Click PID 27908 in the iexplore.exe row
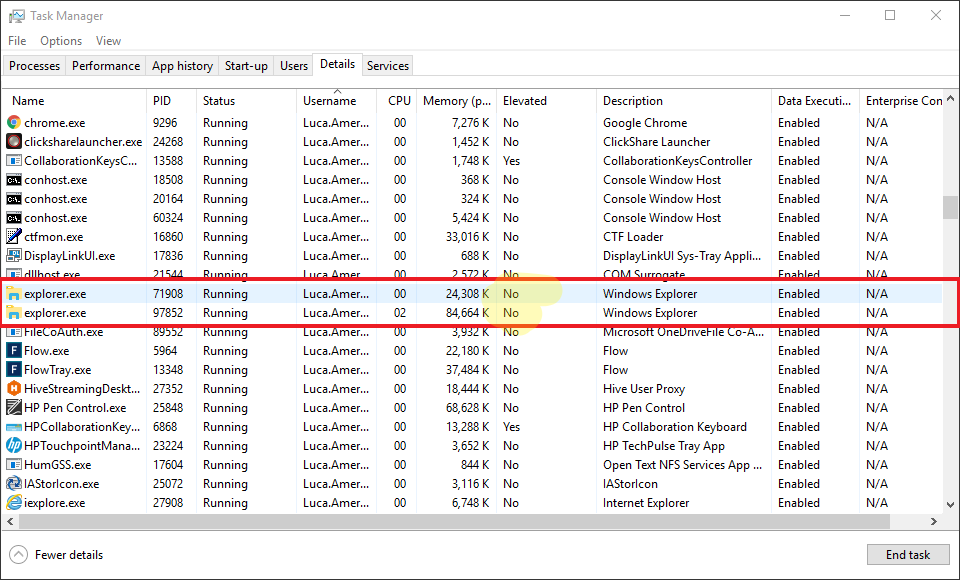The height and width of the screenshot is (580, 960). click(168, 503)
